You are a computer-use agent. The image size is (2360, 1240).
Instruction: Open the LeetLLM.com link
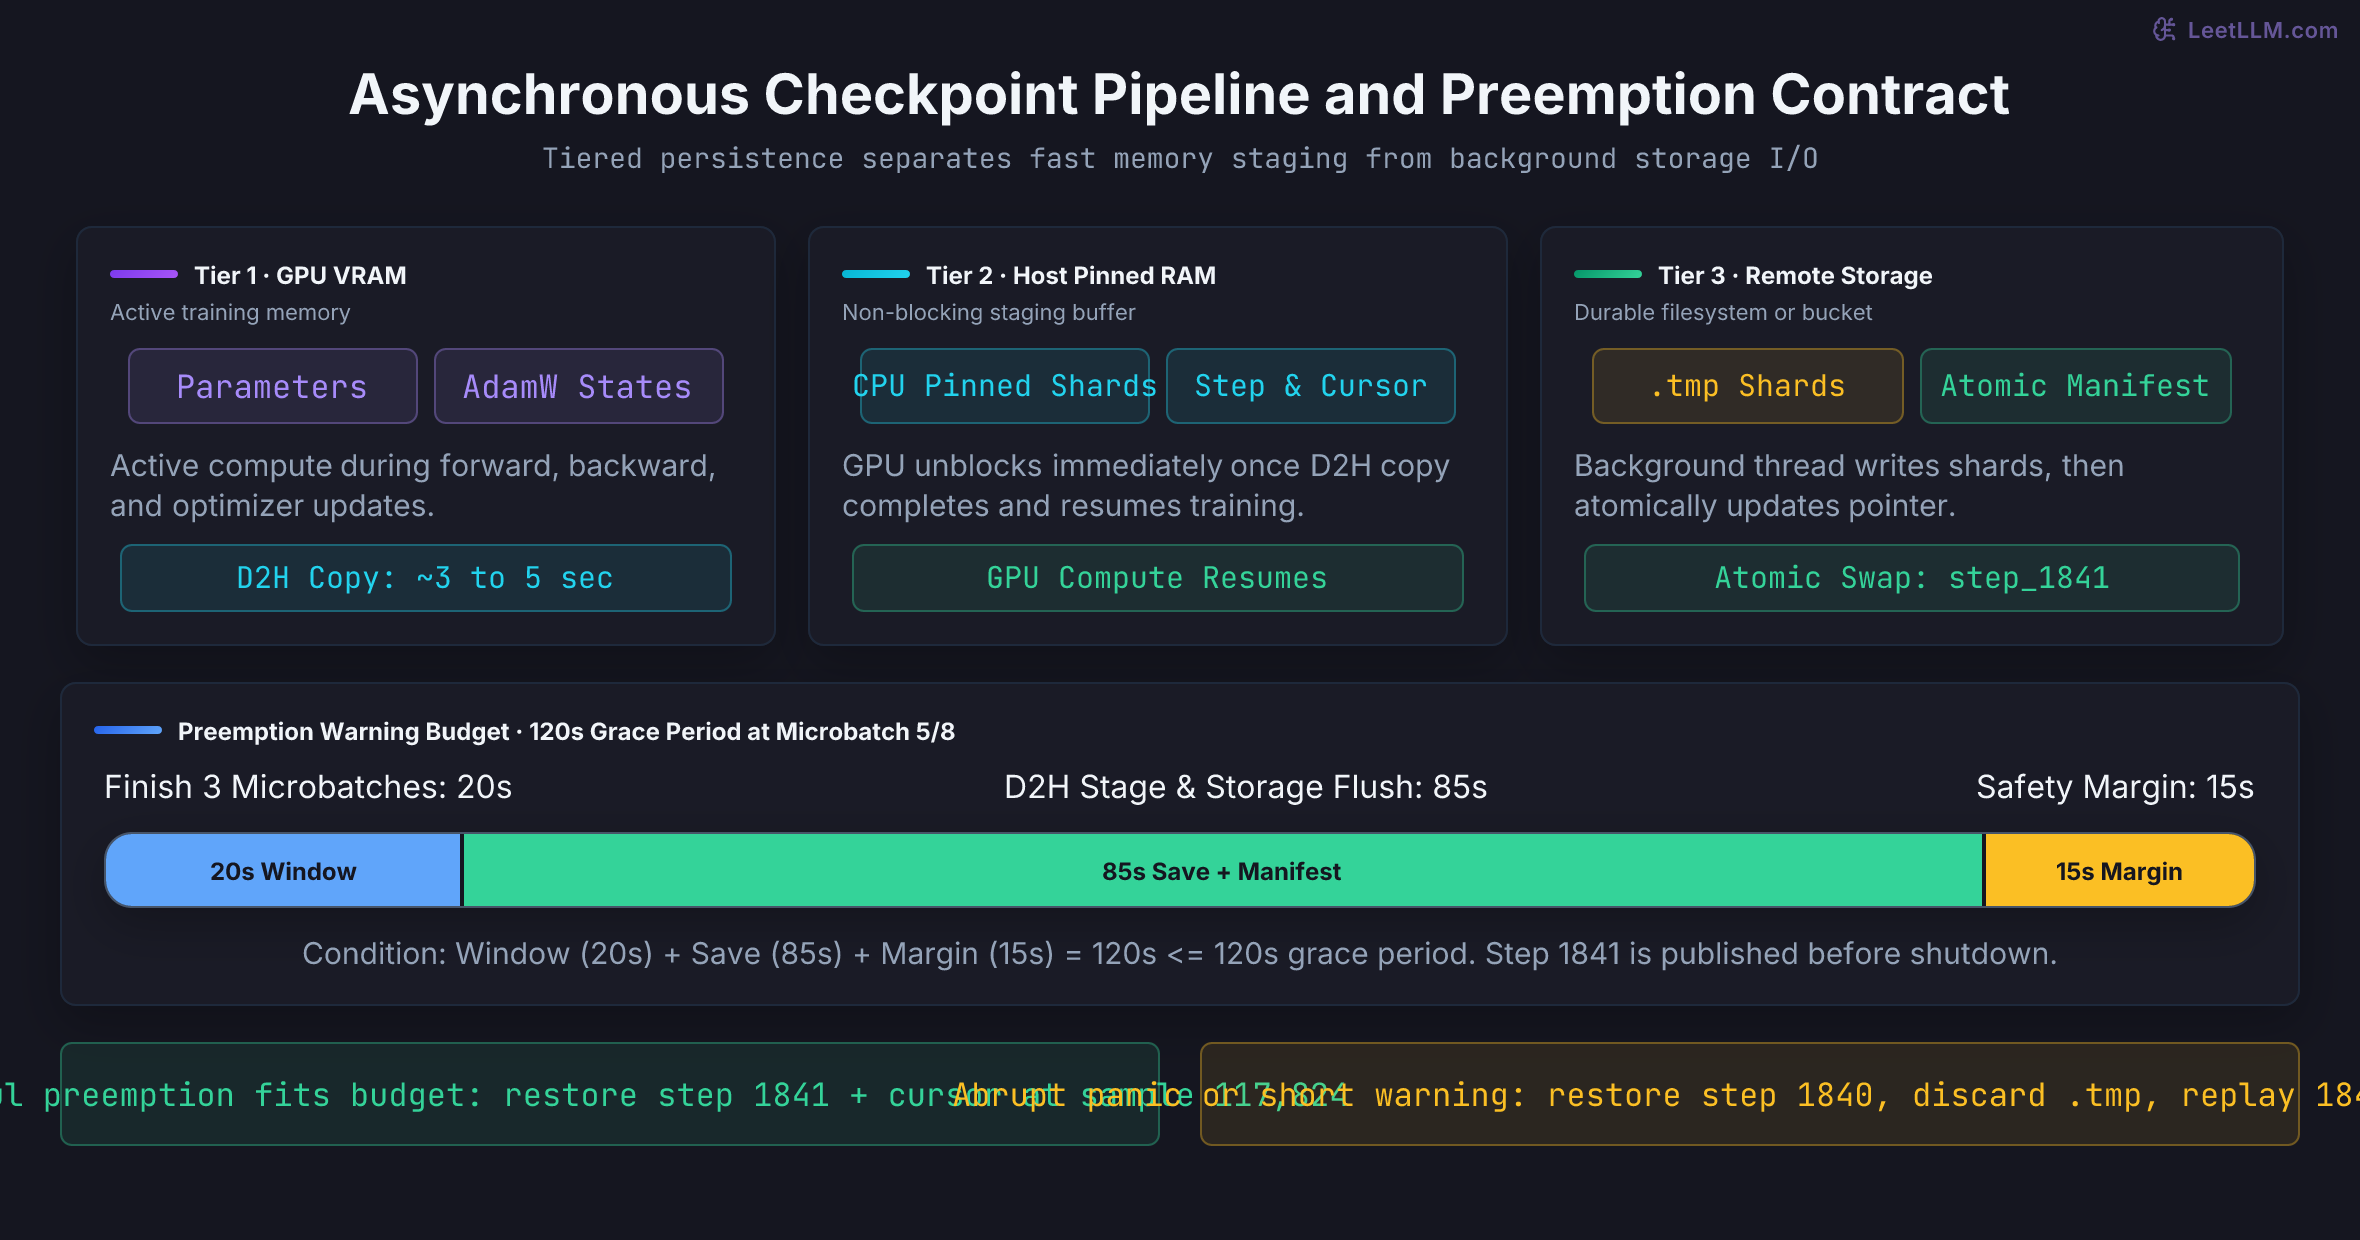coord(2262,30)
